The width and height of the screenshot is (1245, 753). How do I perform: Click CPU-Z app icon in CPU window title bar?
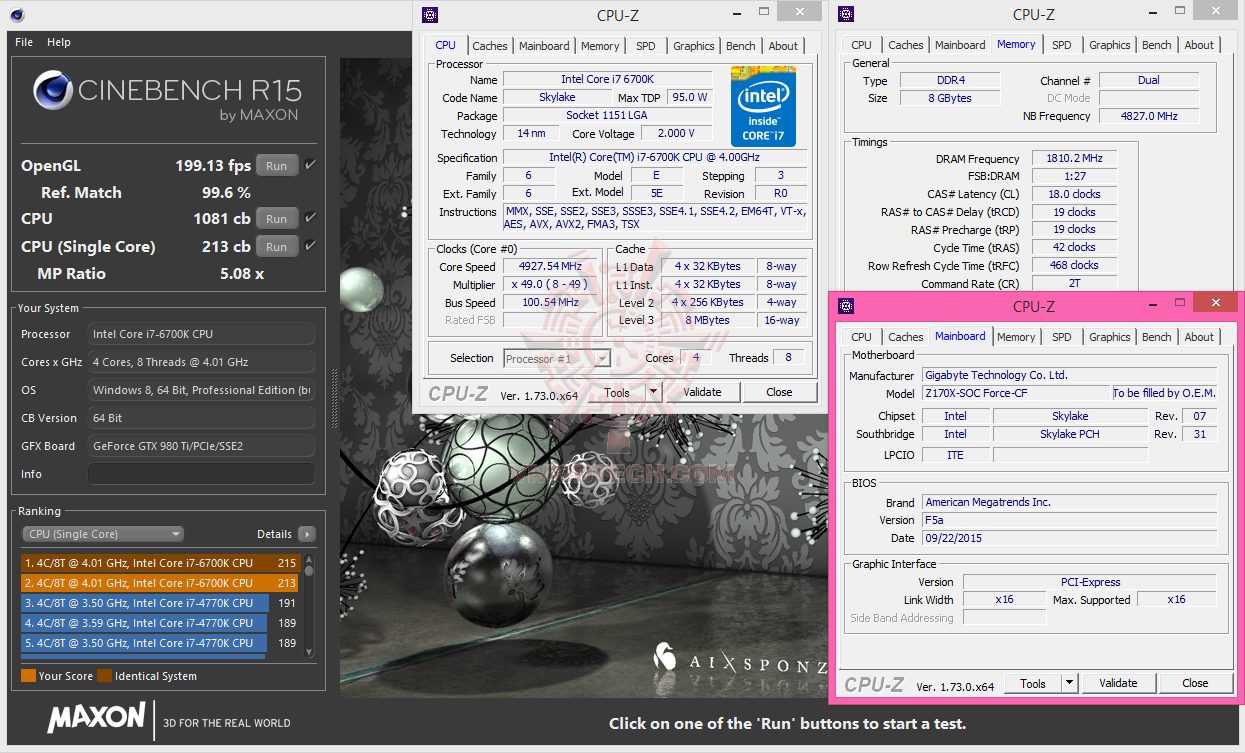(x=429, y=14)
